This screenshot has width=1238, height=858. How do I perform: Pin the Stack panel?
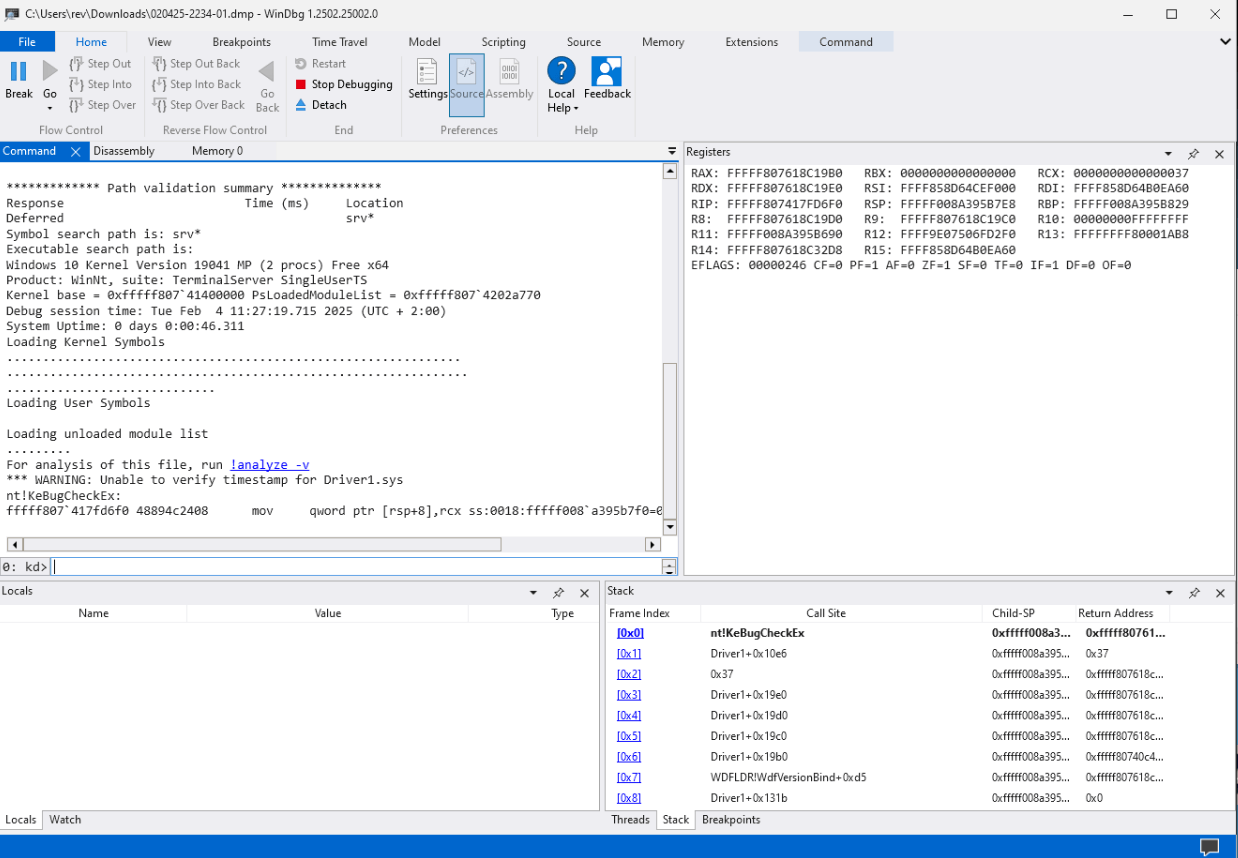1193,593
